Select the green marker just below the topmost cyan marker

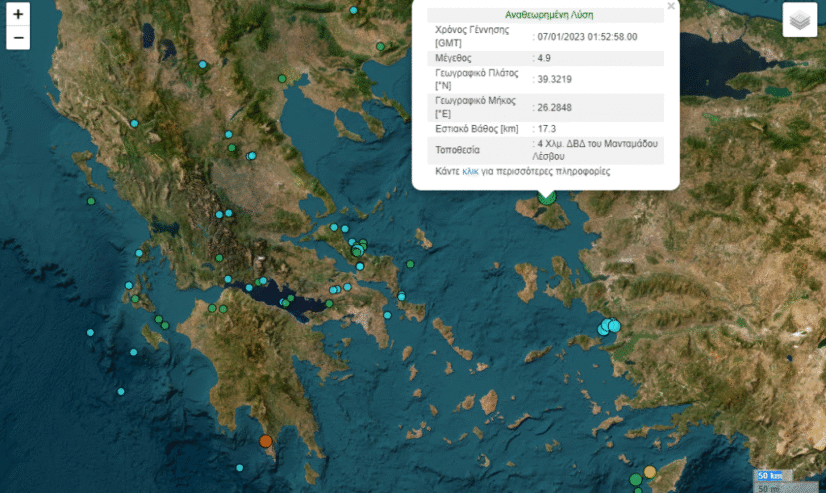379,46
